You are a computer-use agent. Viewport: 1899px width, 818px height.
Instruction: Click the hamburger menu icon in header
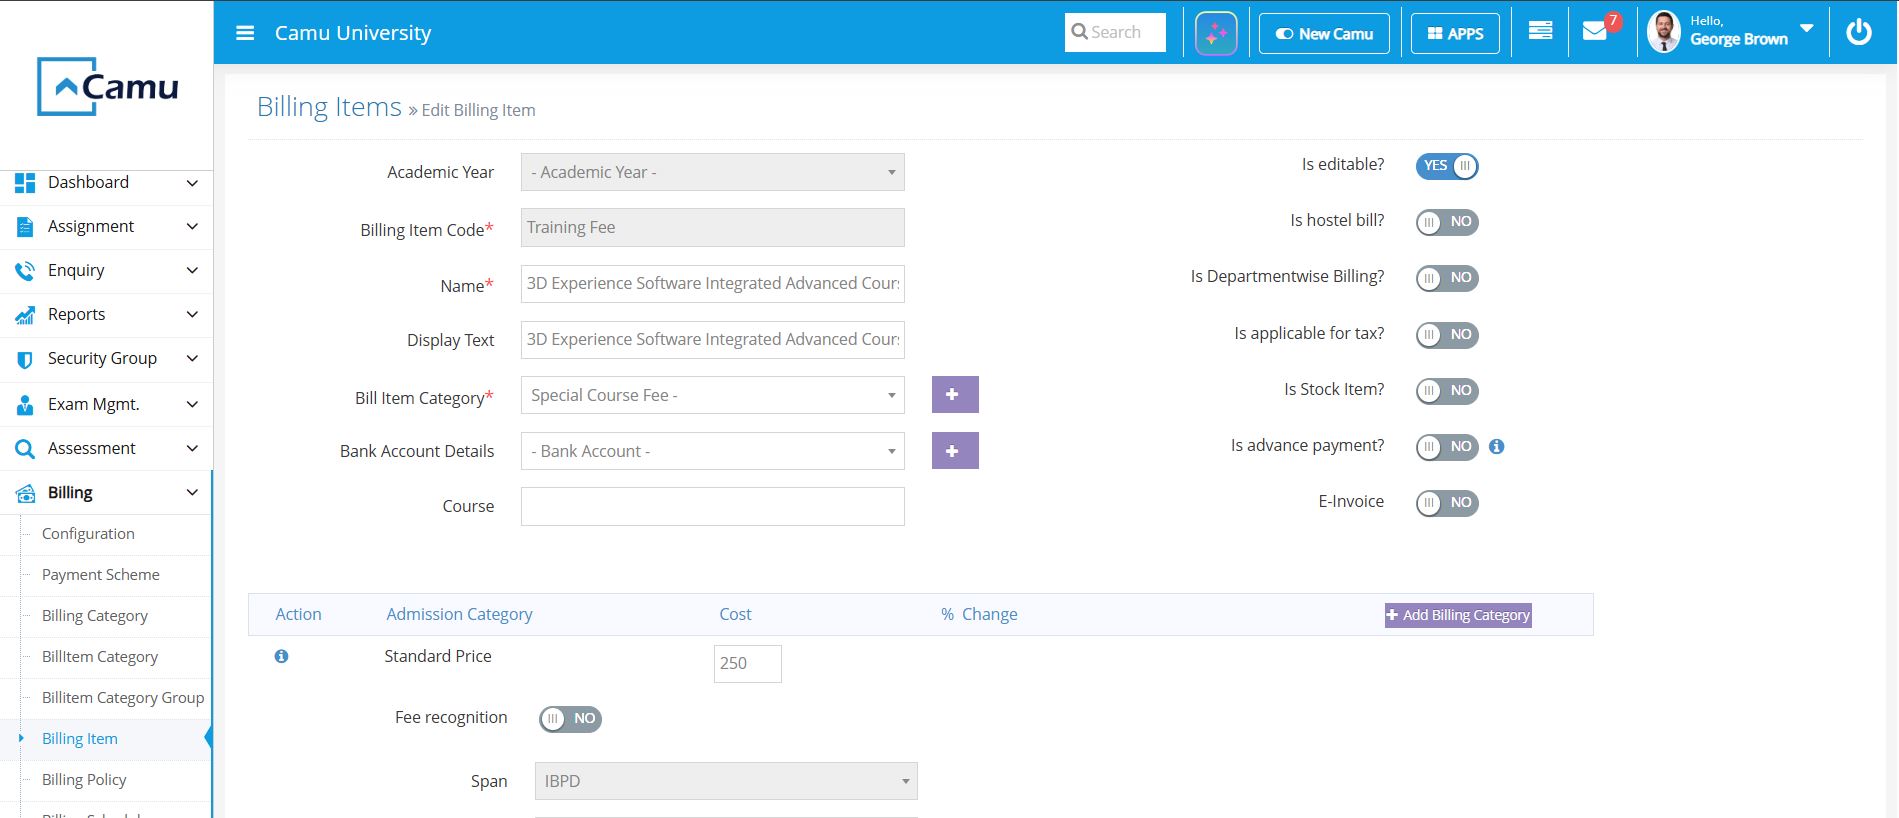pos(245,33)
